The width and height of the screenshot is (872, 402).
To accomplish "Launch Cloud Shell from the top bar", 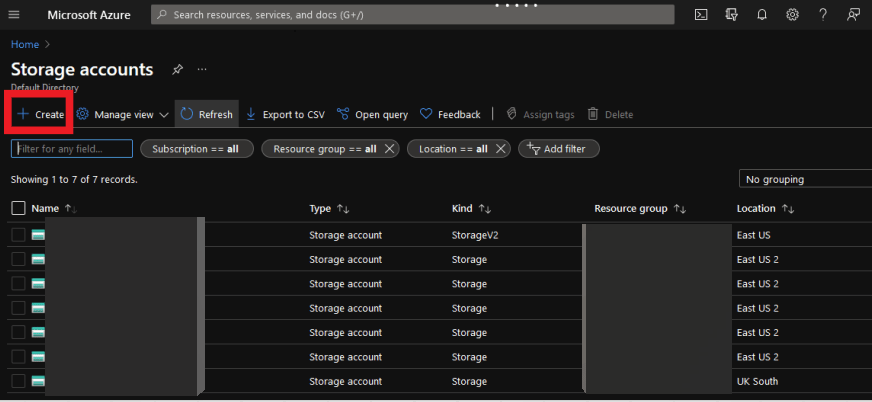I will [x=701, y=15].
